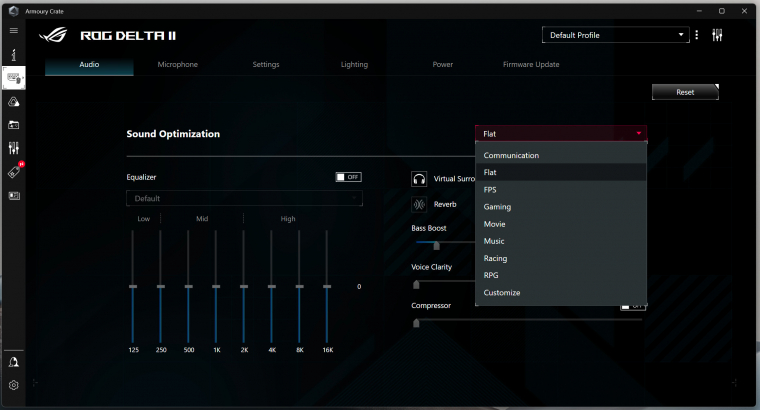The height and width of the screenshot is (410, 760).
Task: Click the Bass Boost slider handle
Action: tap(436, 245)
